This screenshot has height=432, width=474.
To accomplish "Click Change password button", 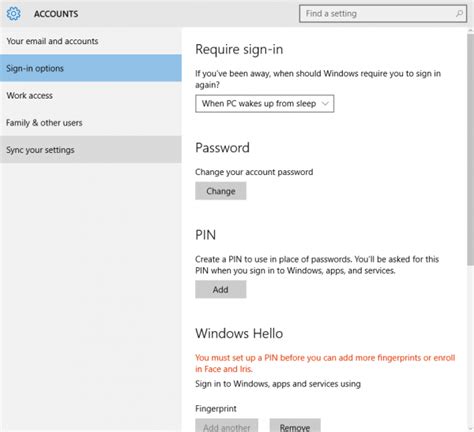I will coord(221,191).
